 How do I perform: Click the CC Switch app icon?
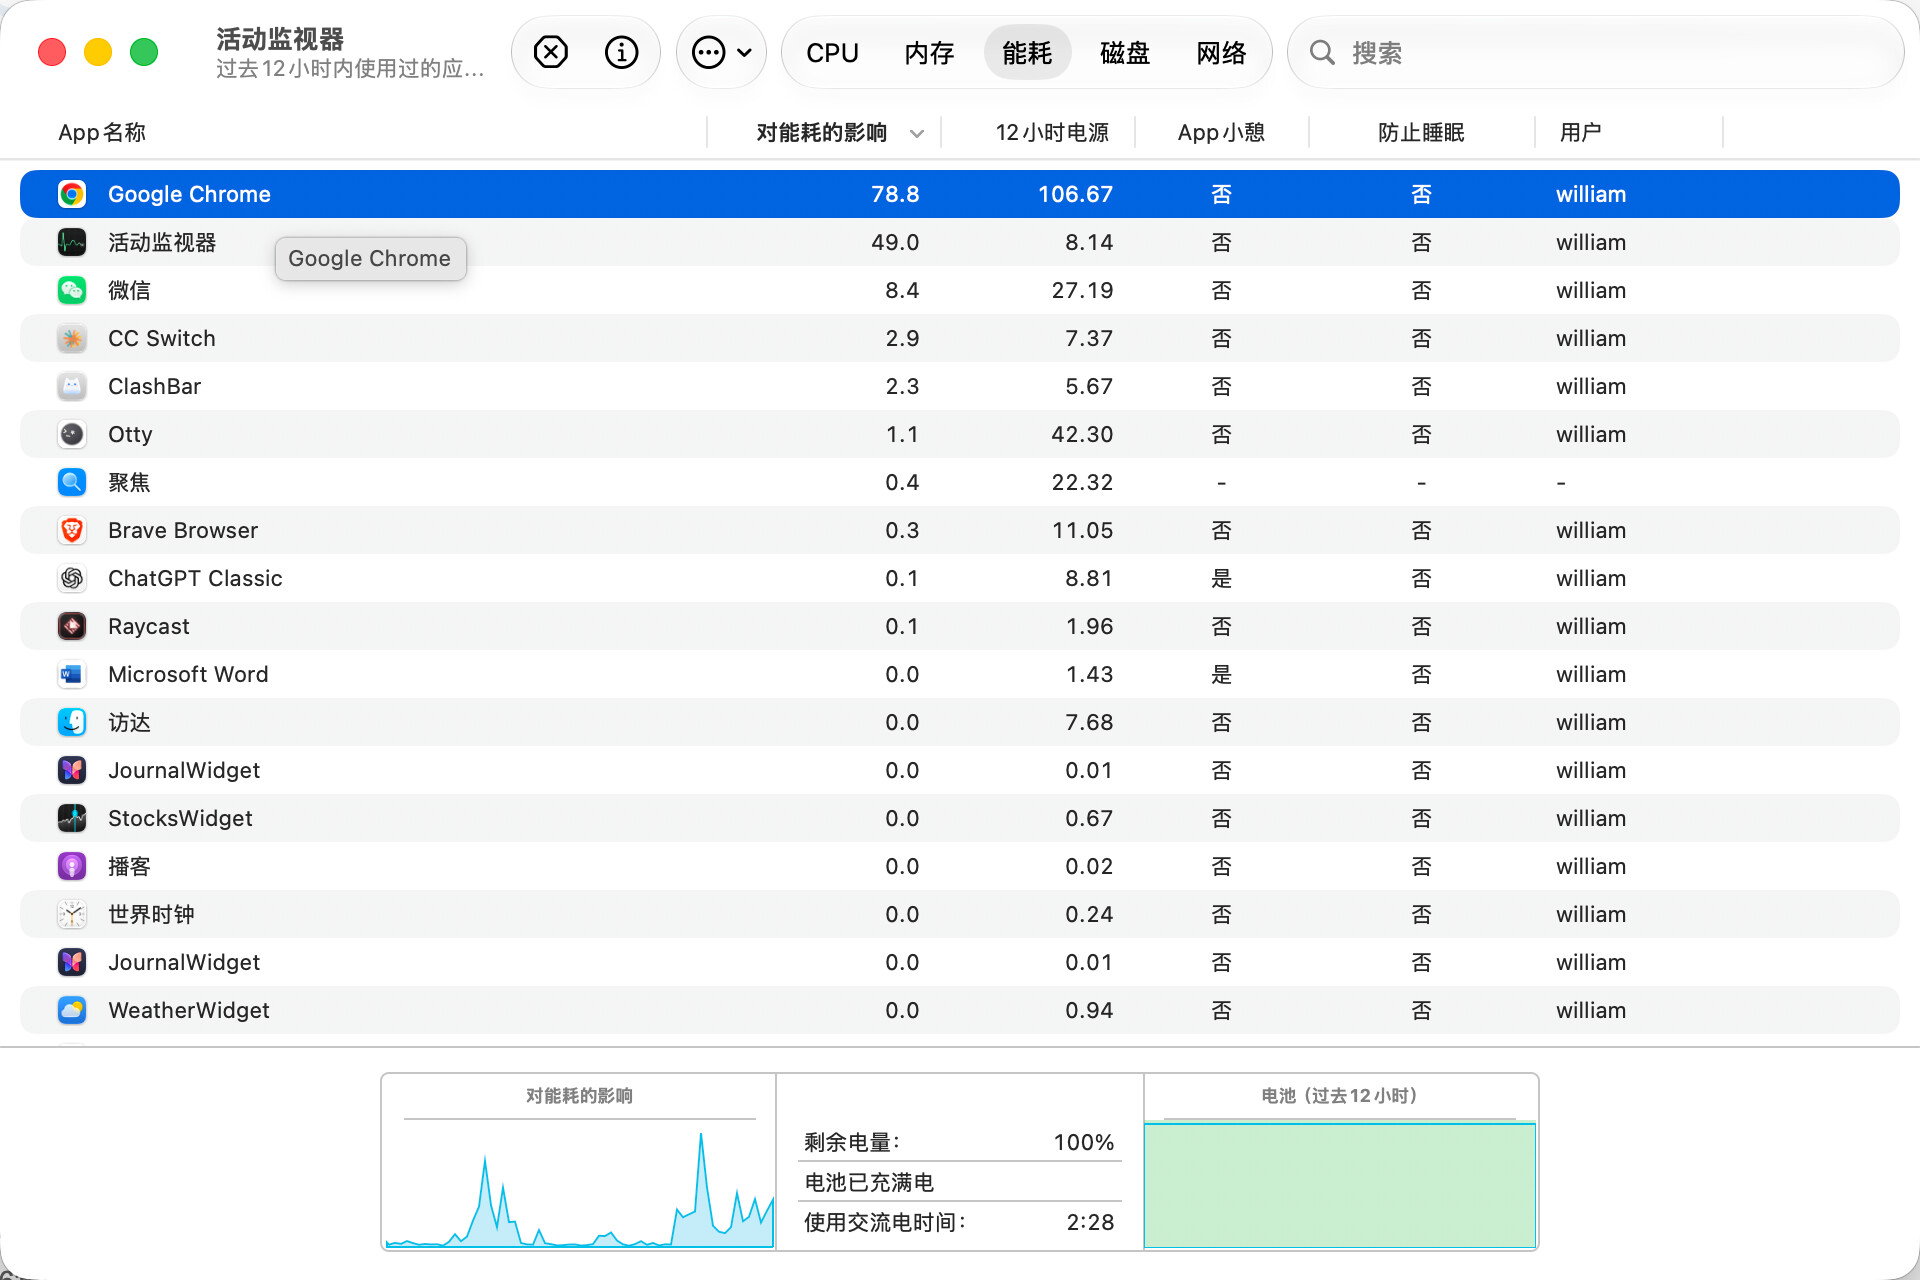pyautogui.click(x=72, y=338)
